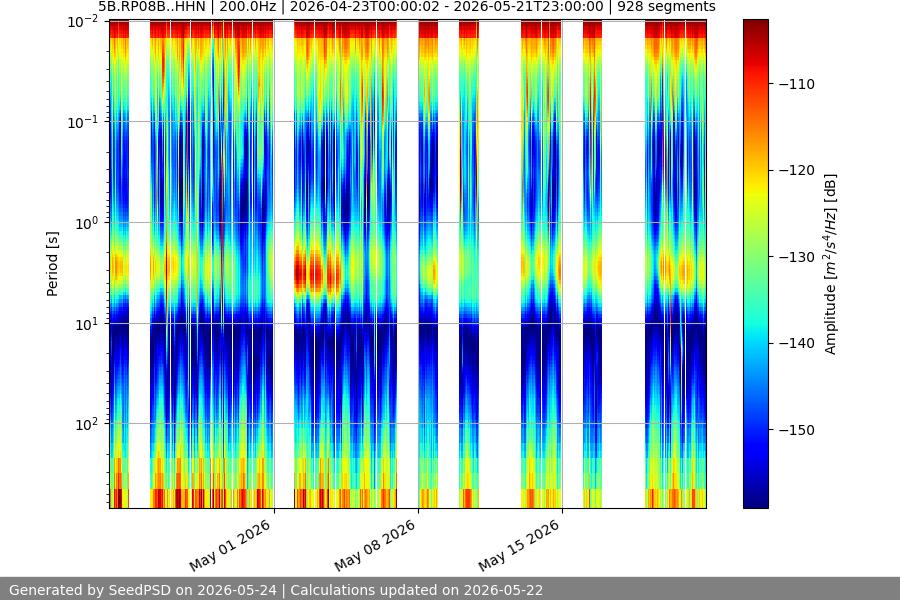
Task: Click the 10¹ y-axis tick label
Action: coord(87,324)
